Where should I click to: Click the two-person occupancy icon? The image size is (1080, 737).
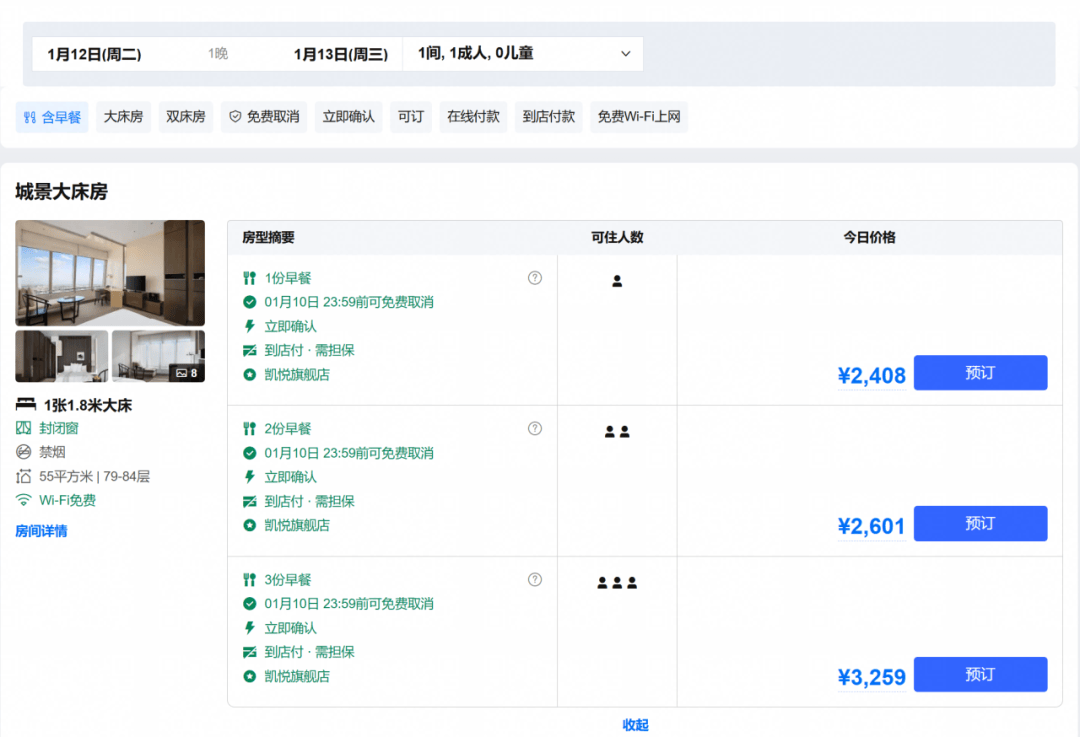[x=617, y=432]
